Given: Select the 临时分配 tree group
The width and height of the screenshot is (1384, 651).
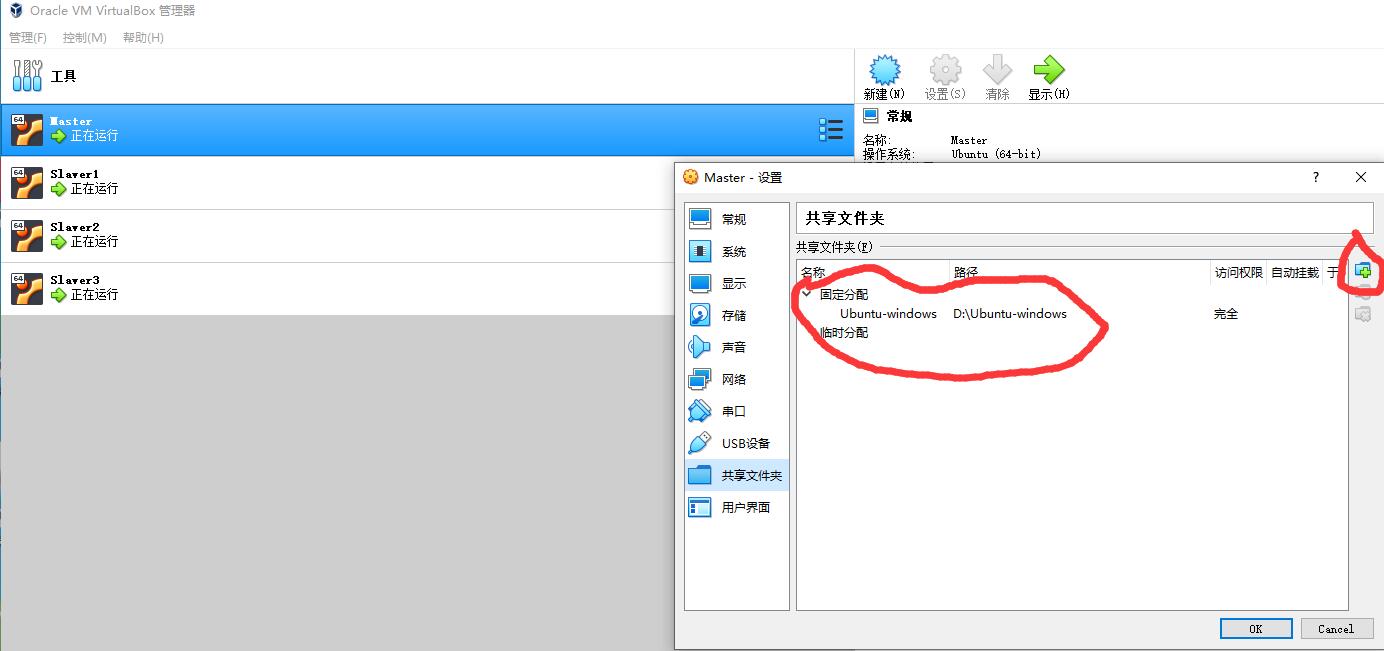Looking at the screenshot, I should pos(843,333).
